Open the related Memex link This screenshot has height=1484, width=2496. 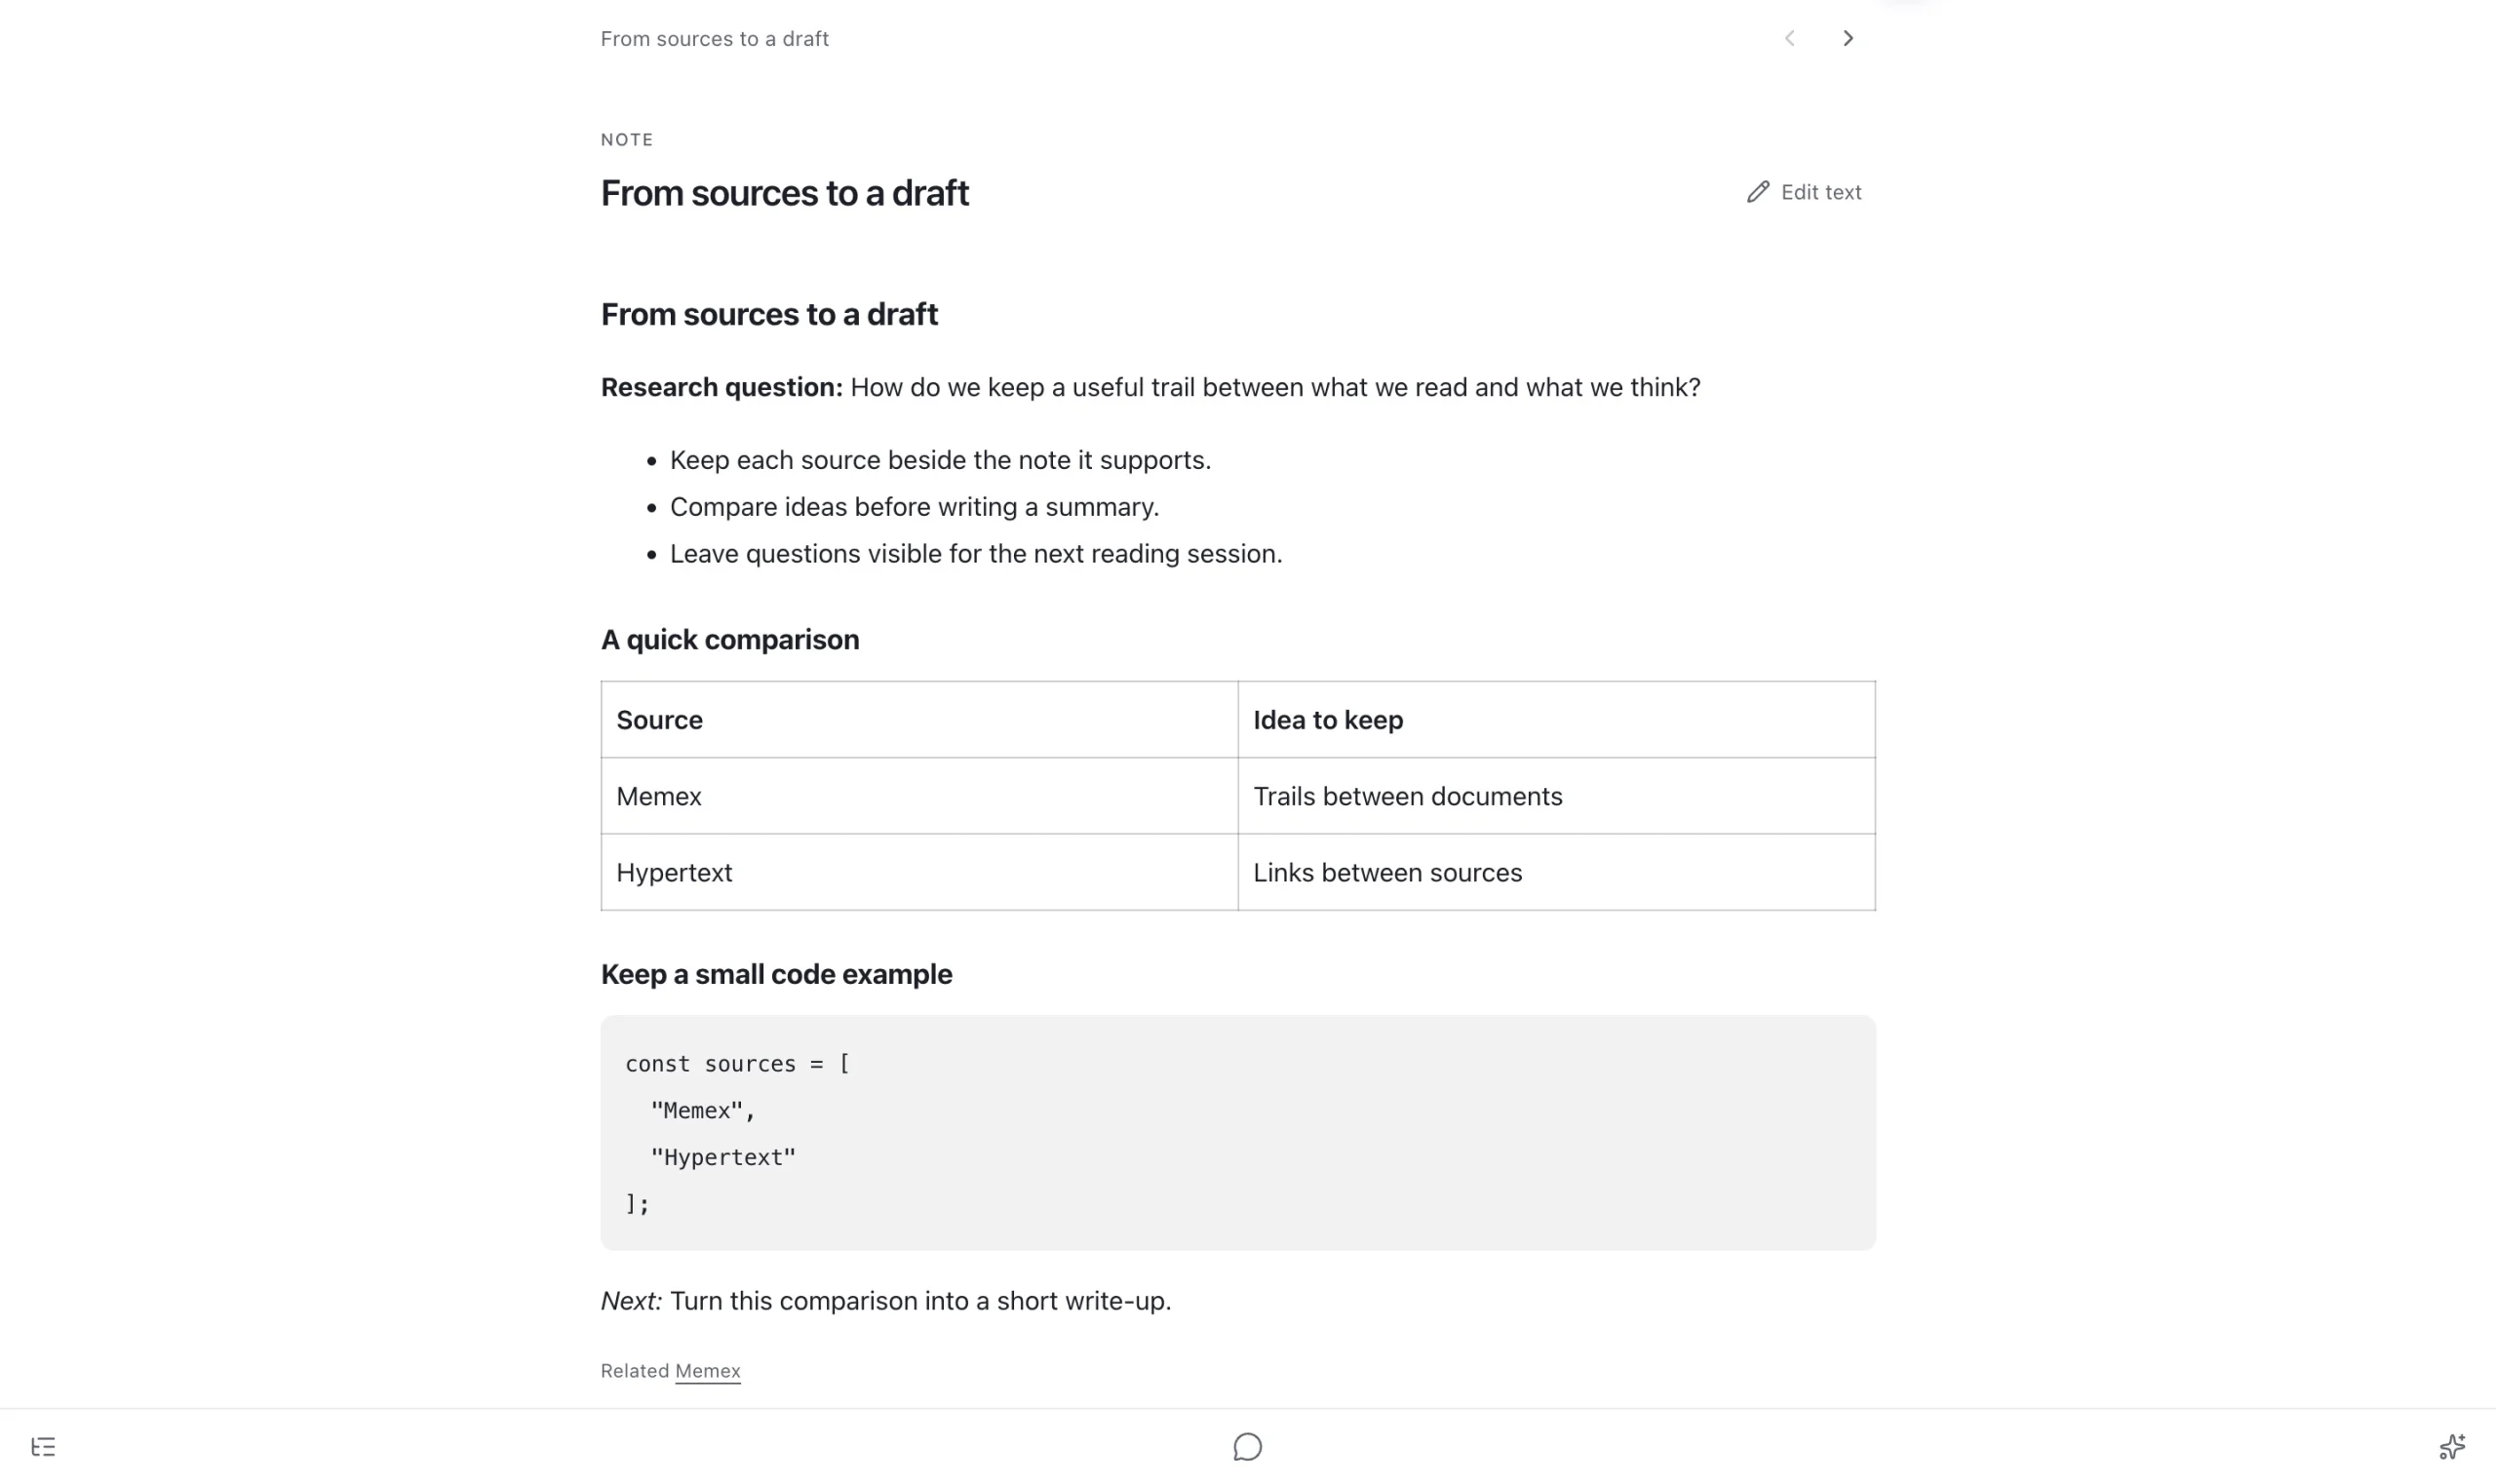click(708, 1370)
